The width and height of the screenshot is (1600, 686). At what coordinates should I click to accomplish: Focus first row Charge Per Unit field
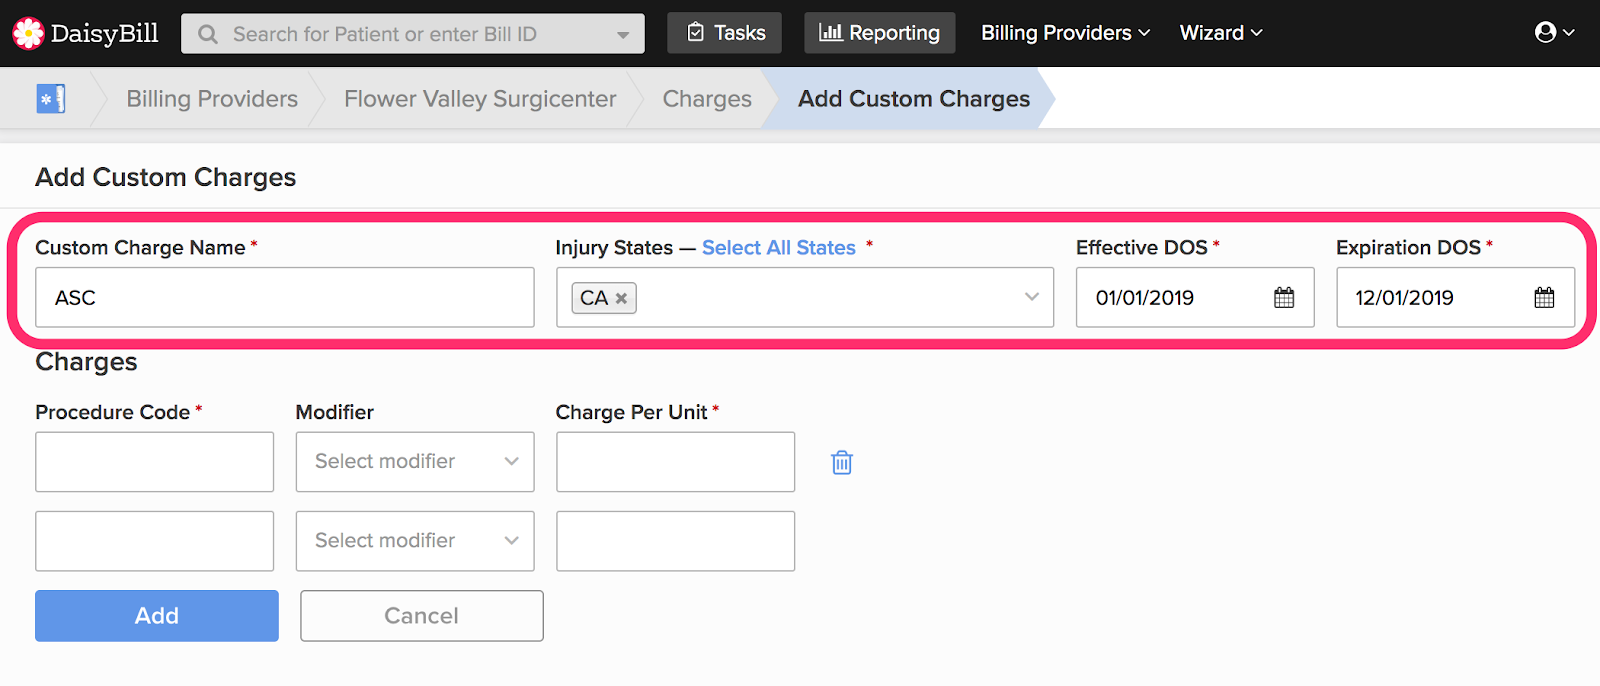click(x=676, y=462)
